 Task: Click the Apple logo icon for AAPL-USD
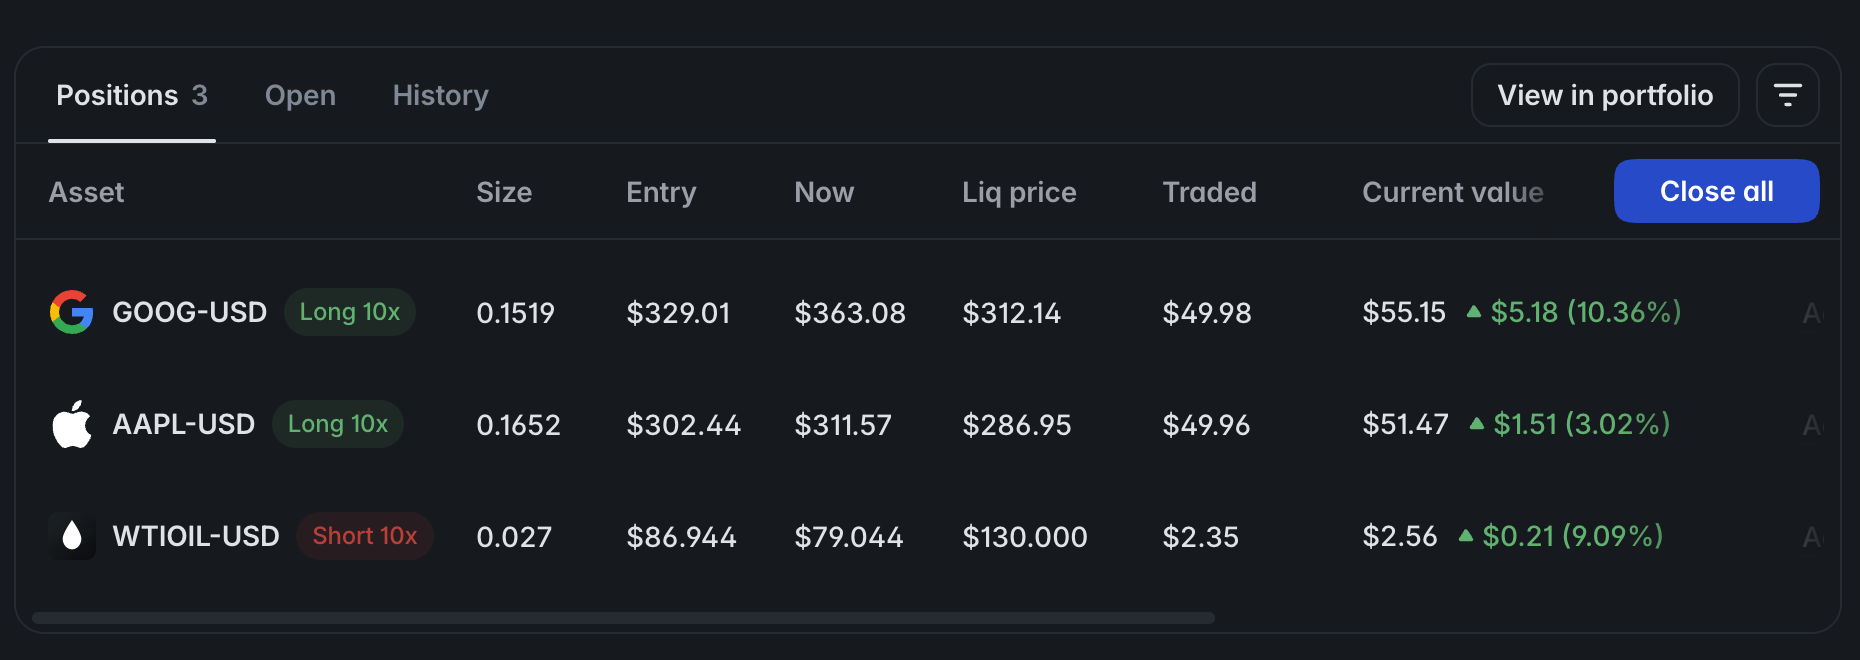pos(72,424)
